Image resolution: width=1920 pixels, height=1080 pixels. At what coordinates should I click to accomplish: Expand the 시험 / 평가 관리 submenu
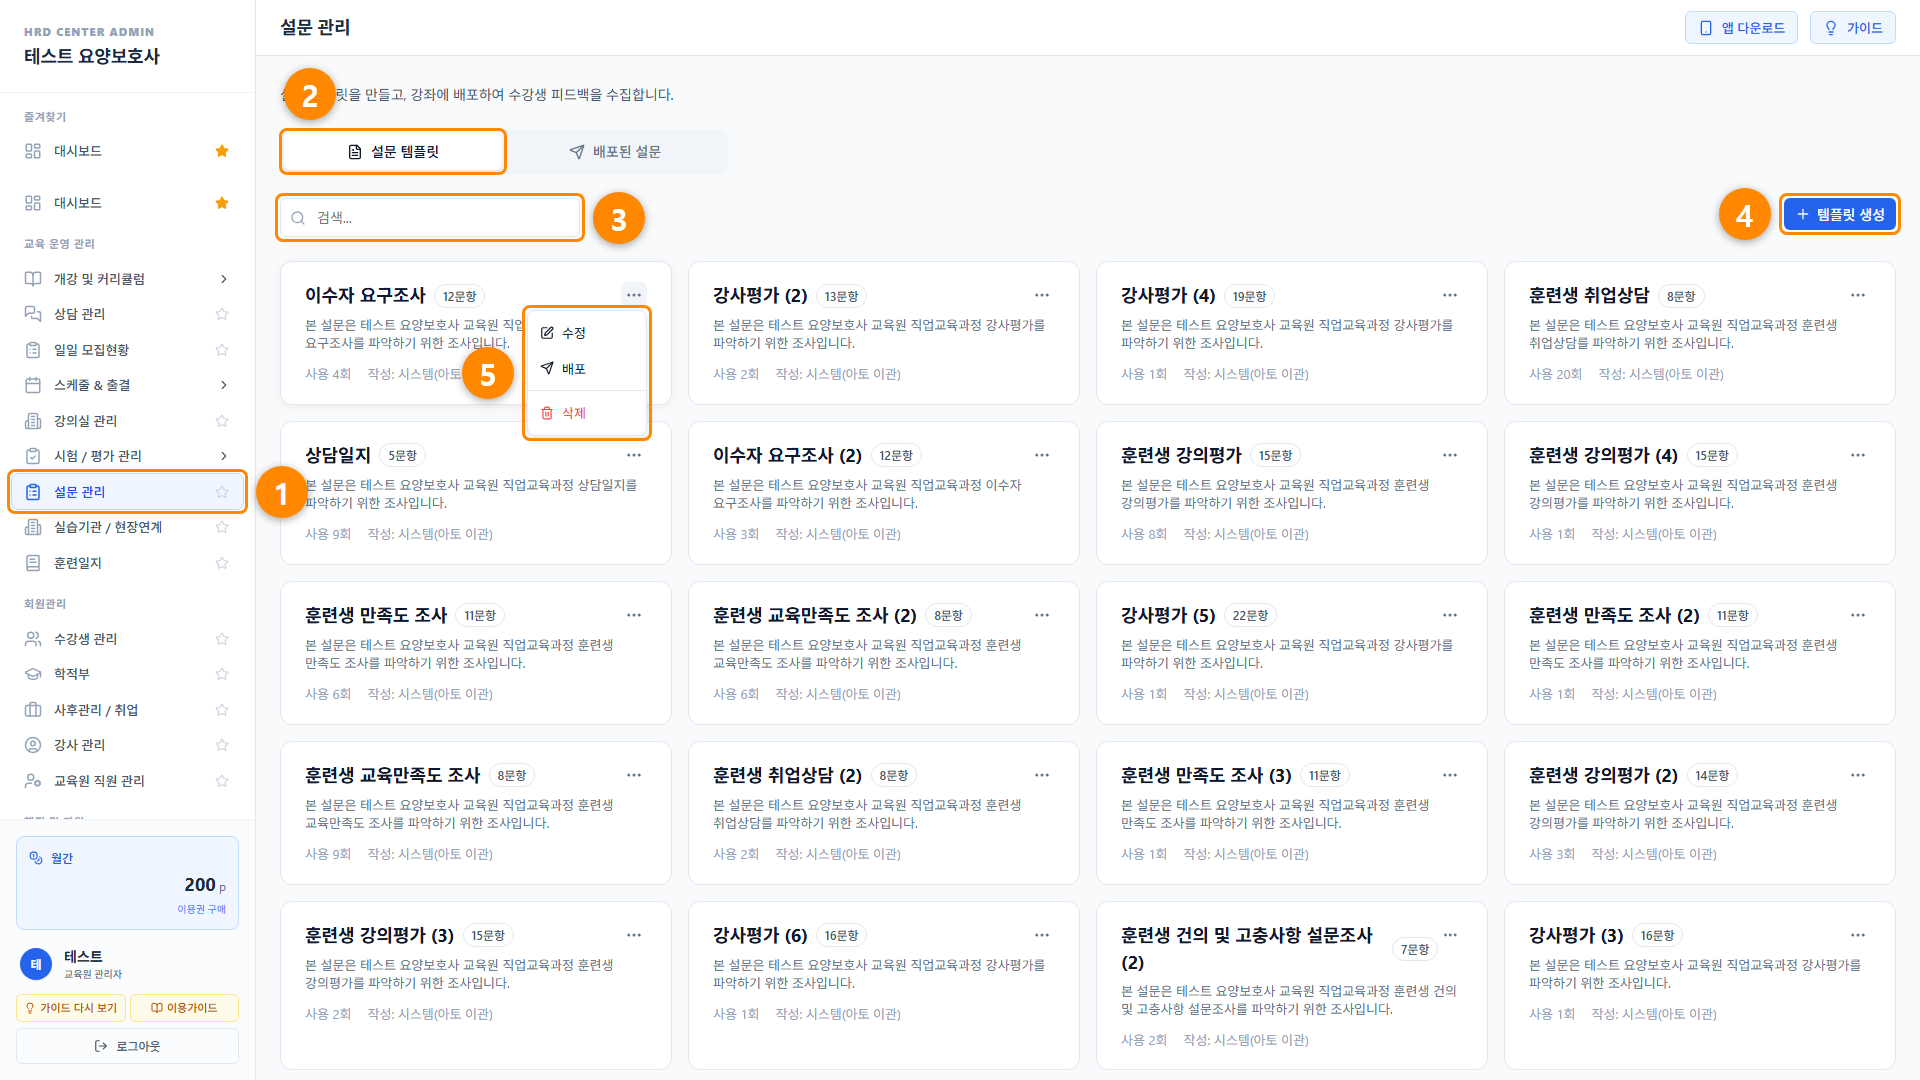pyautogui.click(x=223, y=456)
